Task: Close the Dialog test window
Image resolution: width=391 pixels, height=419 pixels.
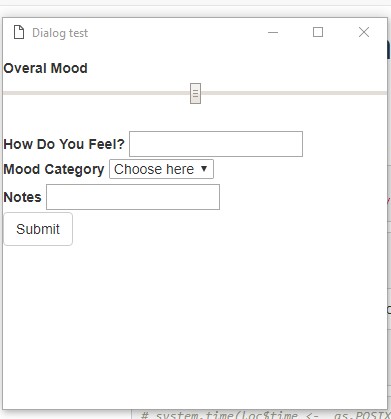Action: (364, 32)
